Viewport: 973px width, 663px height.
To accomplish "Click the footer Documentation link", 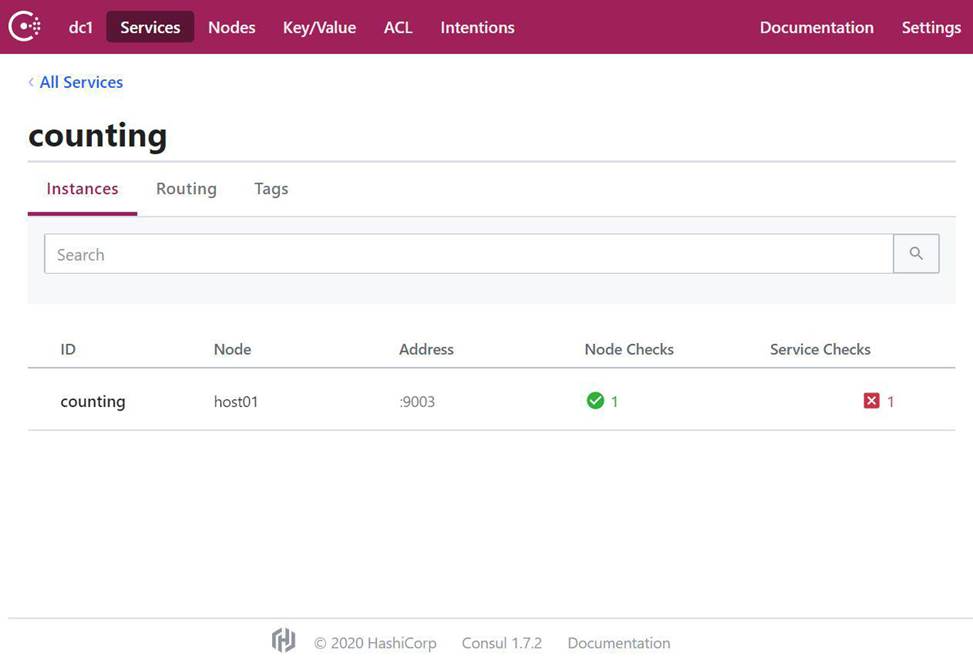I will point(619,643).
